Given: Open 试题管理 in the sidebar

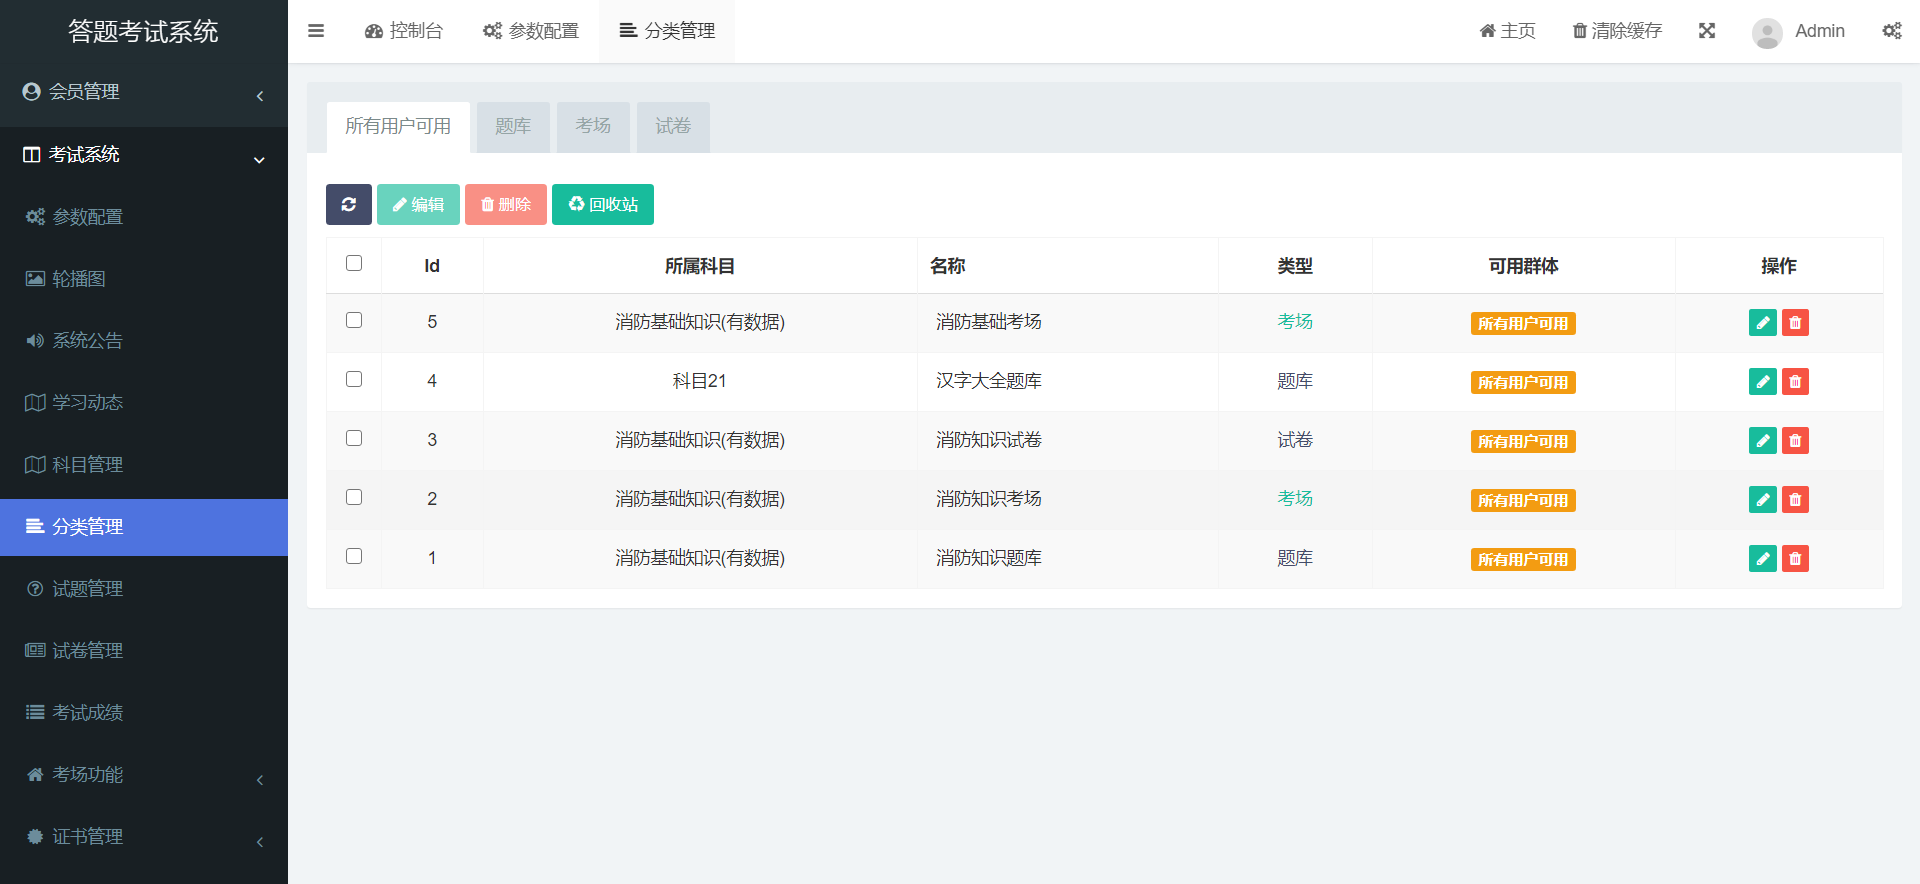Looking at the screenshot, I should tap(144, 589).
